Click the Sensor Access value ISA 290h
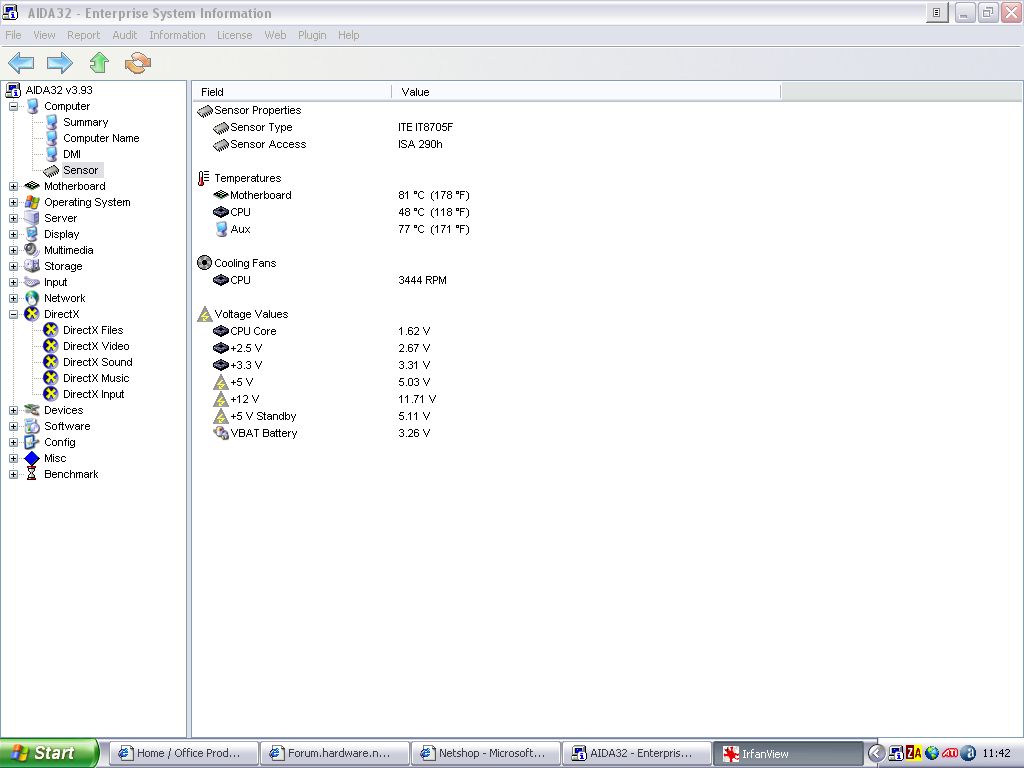 (420, 144)
